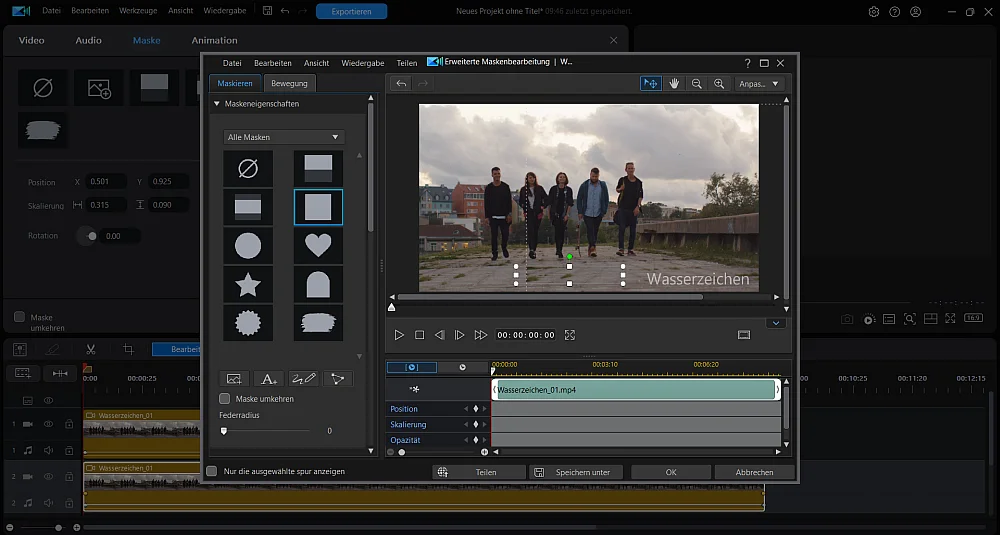Check Maske umkehren in the dialog
The height and width of the screenshot is (535, 1000).
point(224,399)
